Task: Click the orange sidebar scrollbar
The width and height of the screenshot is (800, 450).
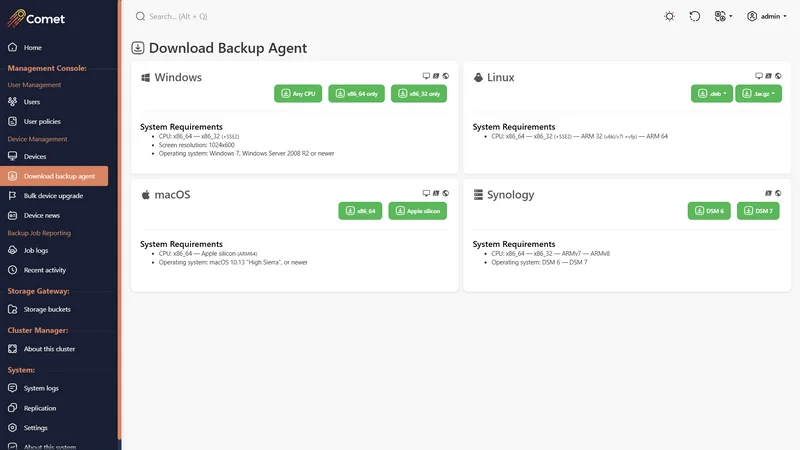Action: coord(119,219)
